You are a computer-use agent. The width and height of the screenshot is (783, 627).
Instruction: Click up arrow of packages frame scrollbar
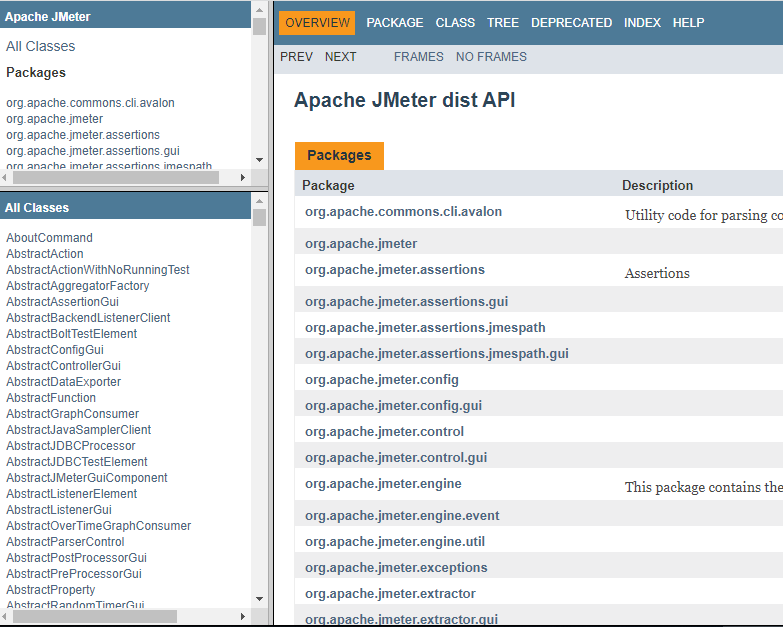point(260,8)
